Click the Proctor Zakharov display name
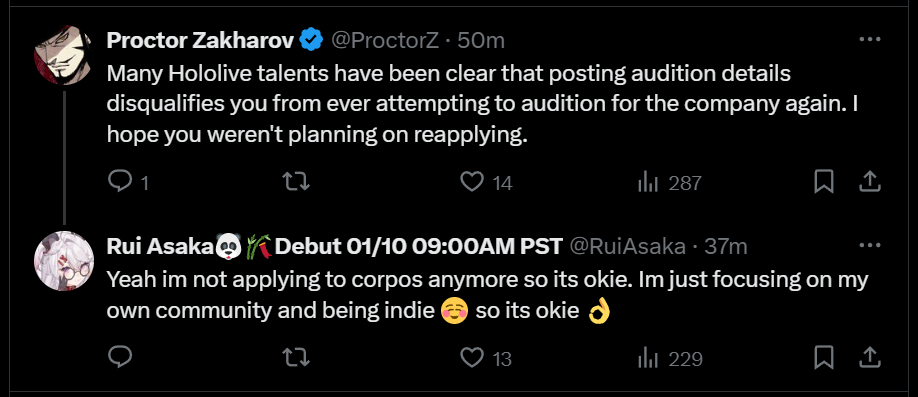The image size is (918, 397). 200,40
